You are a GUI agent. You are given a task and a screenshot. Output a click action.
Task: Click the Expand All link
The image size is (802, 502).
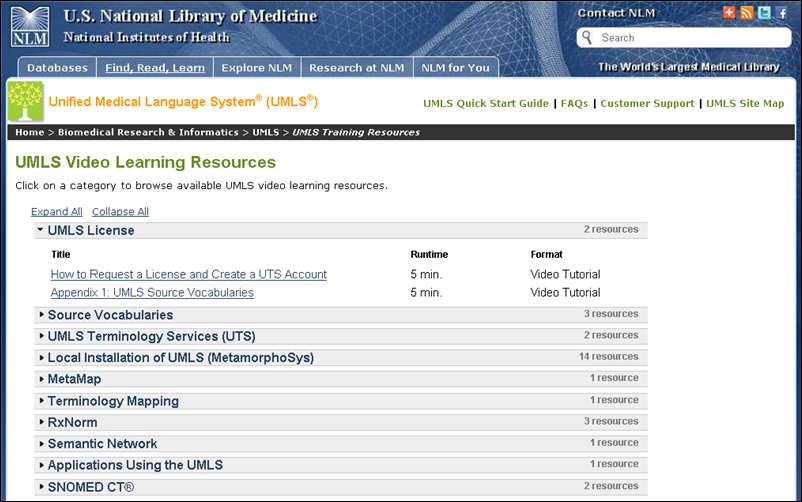pyautogui.click(x=56, y=211)
